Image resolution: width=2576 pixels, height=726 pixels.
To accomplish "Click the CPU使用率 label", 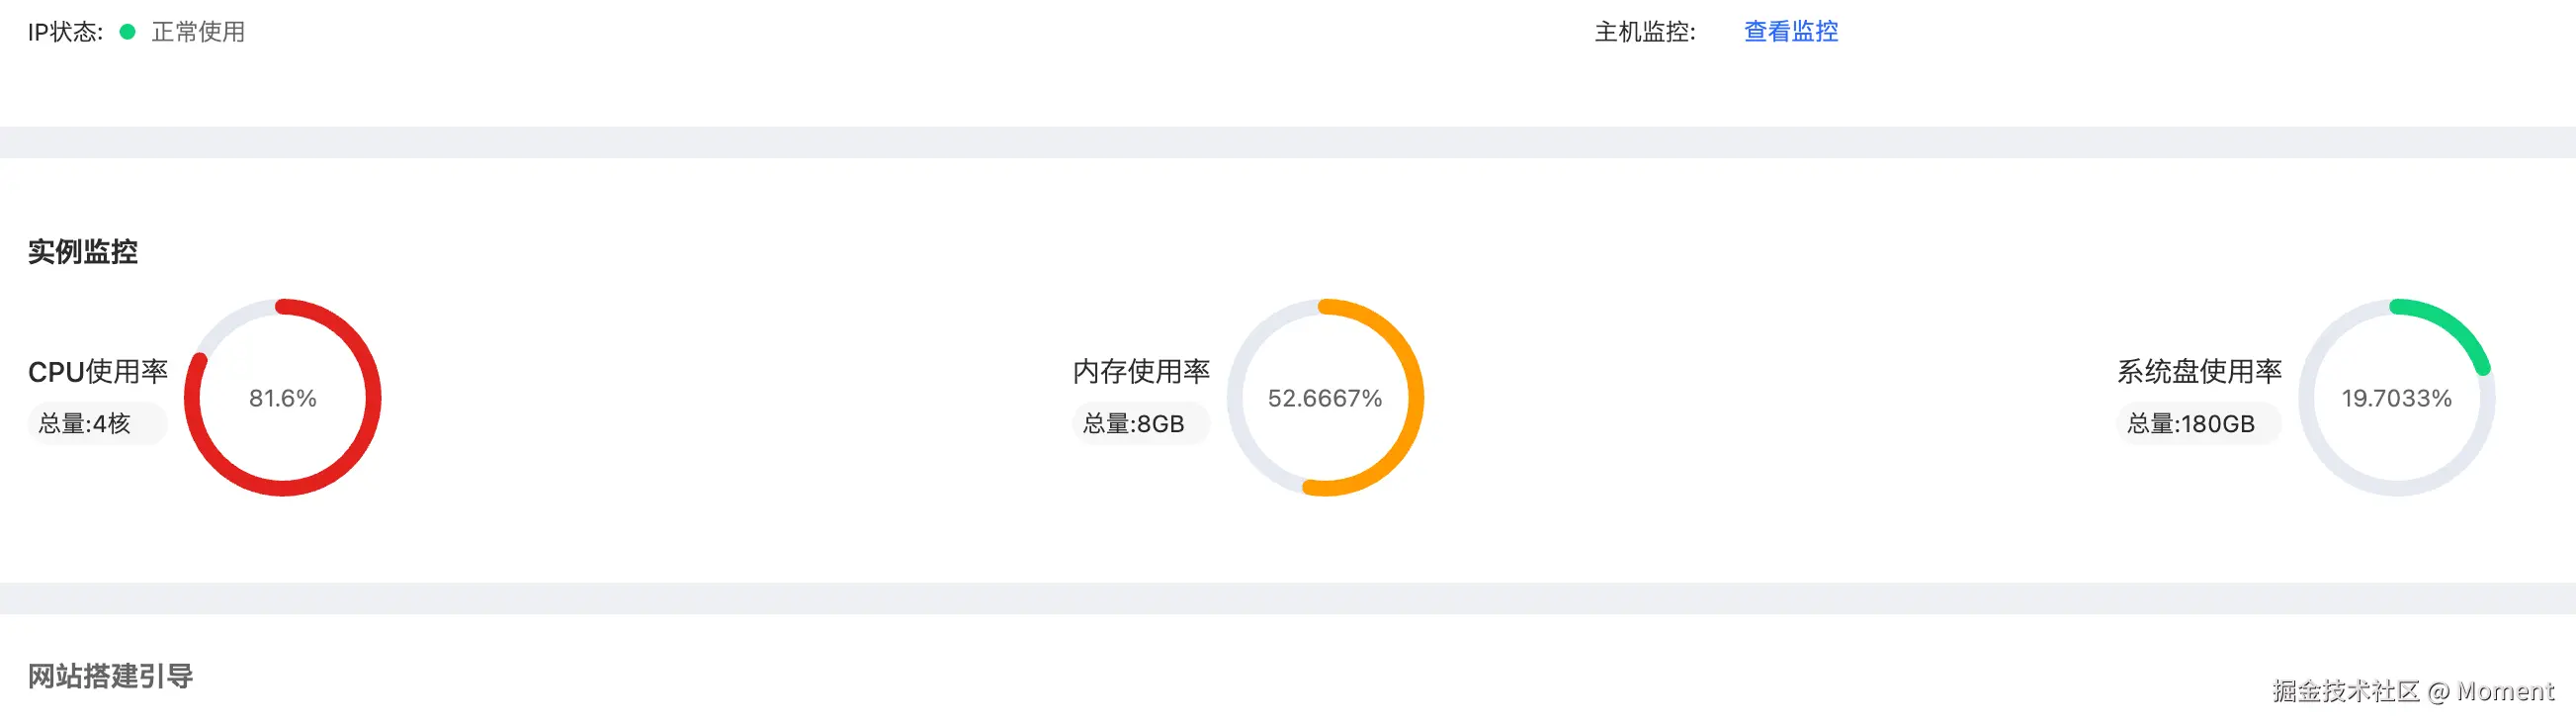I will point(98,372).
